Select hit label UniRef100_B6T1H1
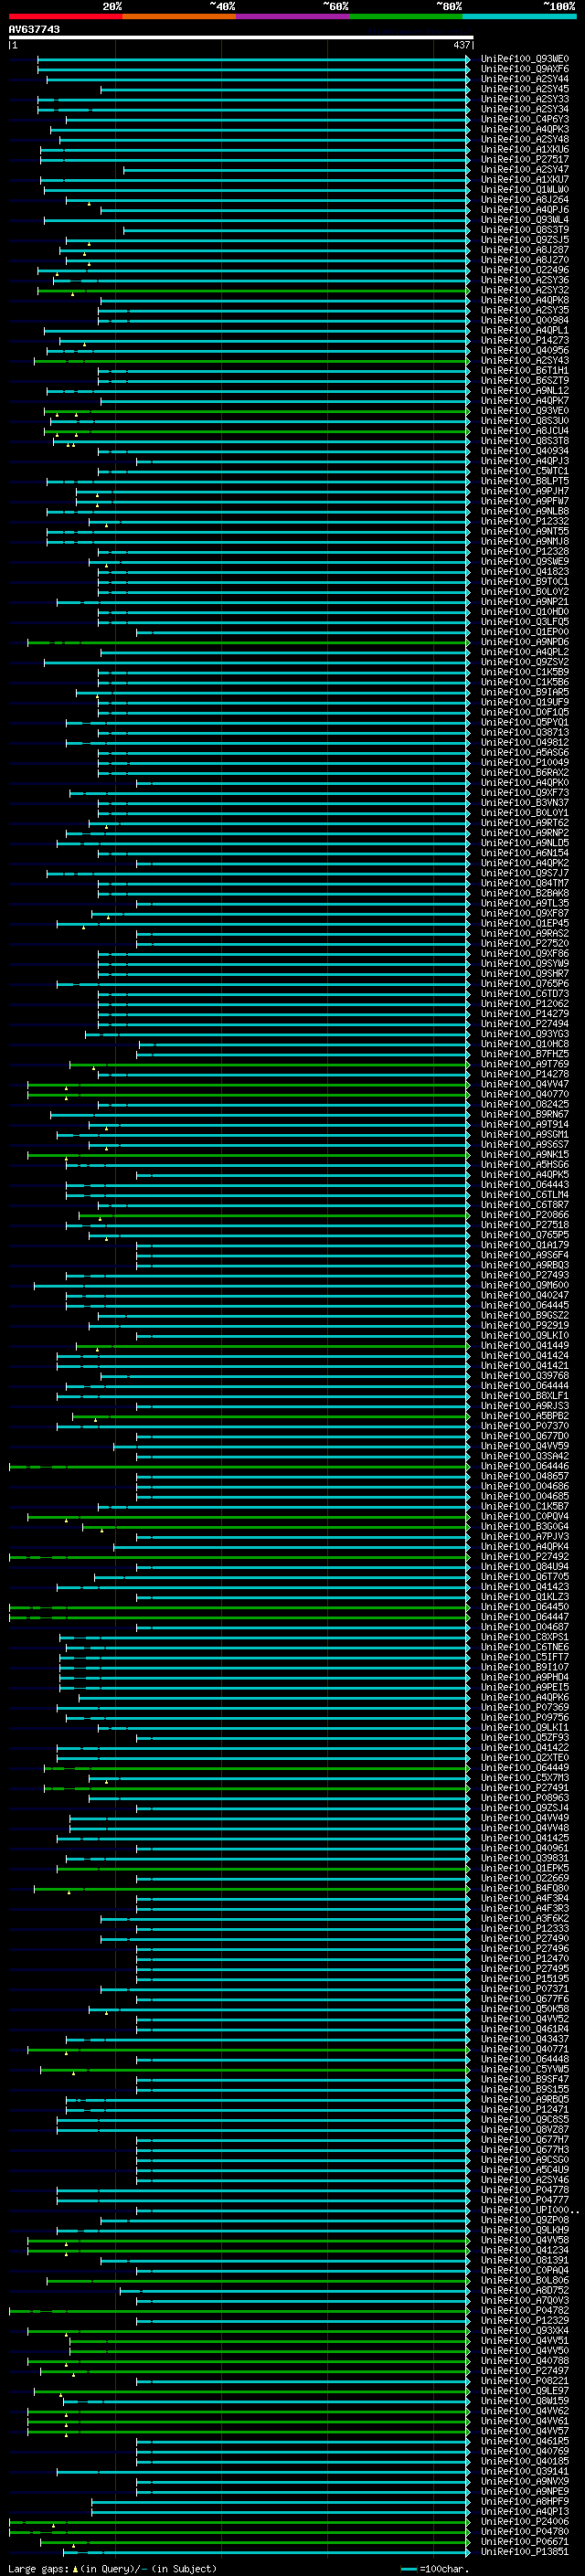Screen dimensions: 585x2576 pyautogui.click(x=525, y=370)
